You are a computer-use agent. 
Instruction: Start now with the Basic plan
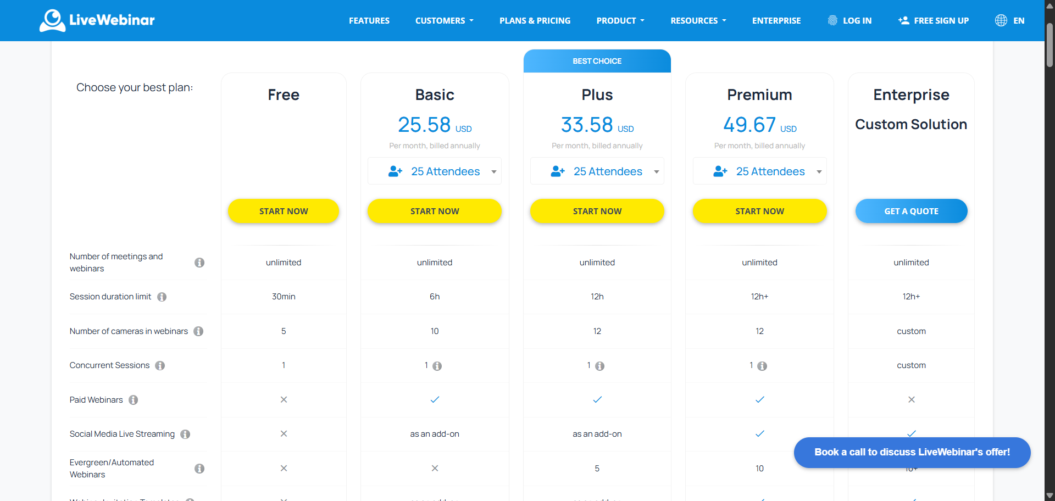click(x=435, y=211)
